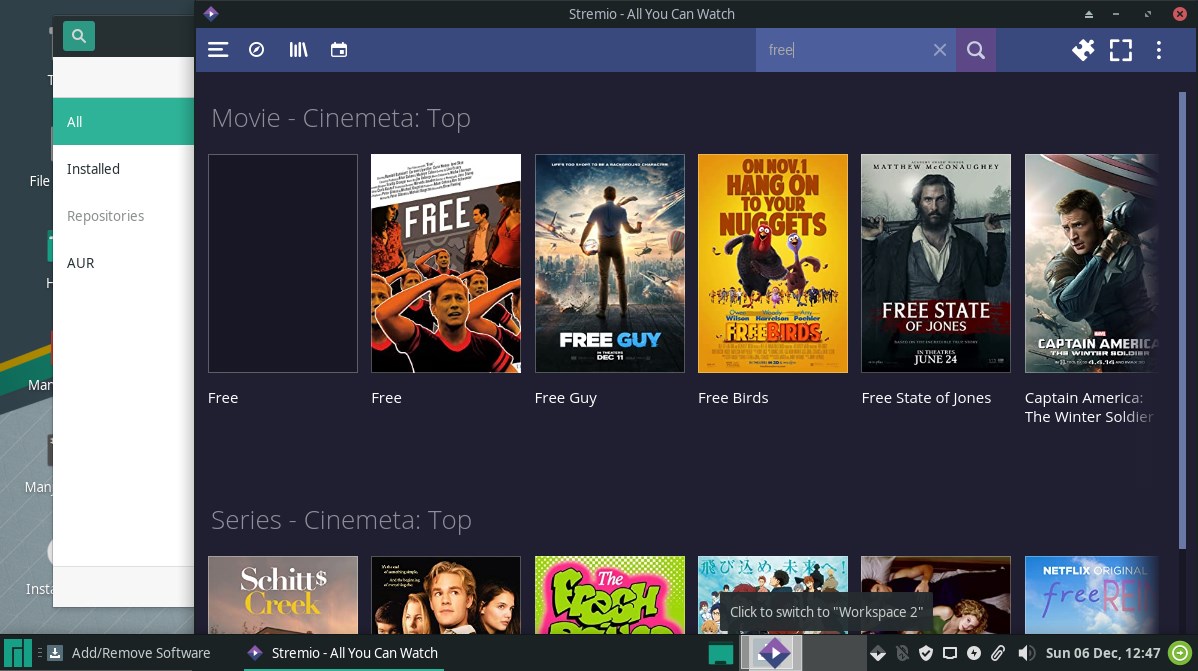Click Stremio taskbar window entry
Screen dimensions: 1198x671
344,653
